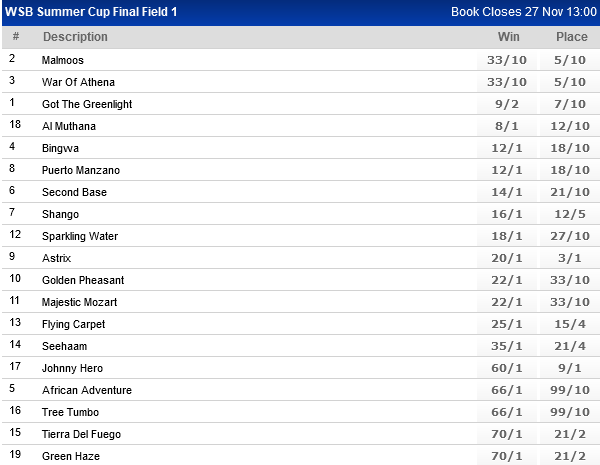600x465 pixels.
Task: Select the Green Haze runner name
Action: click(71, 456)
